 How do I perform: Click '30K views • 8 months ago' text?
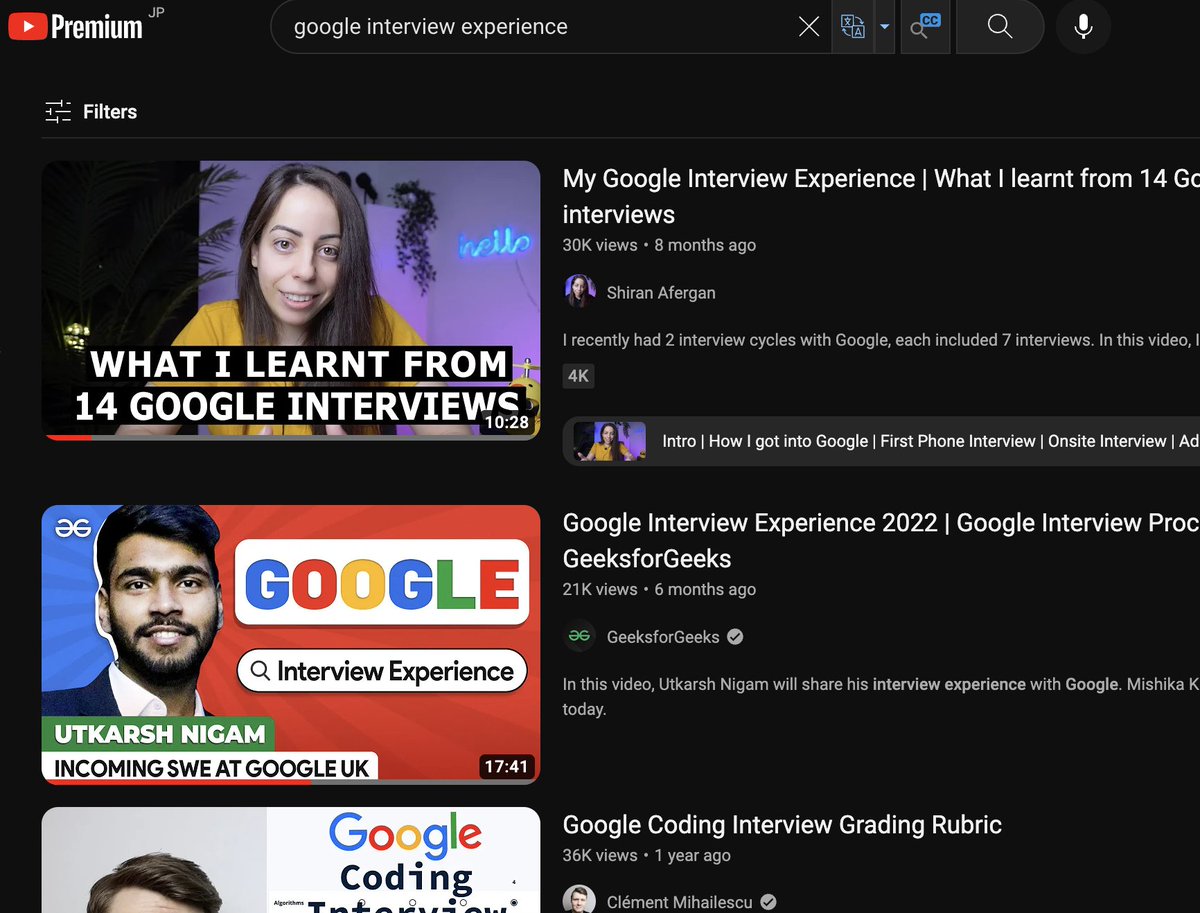click(659, 245)
